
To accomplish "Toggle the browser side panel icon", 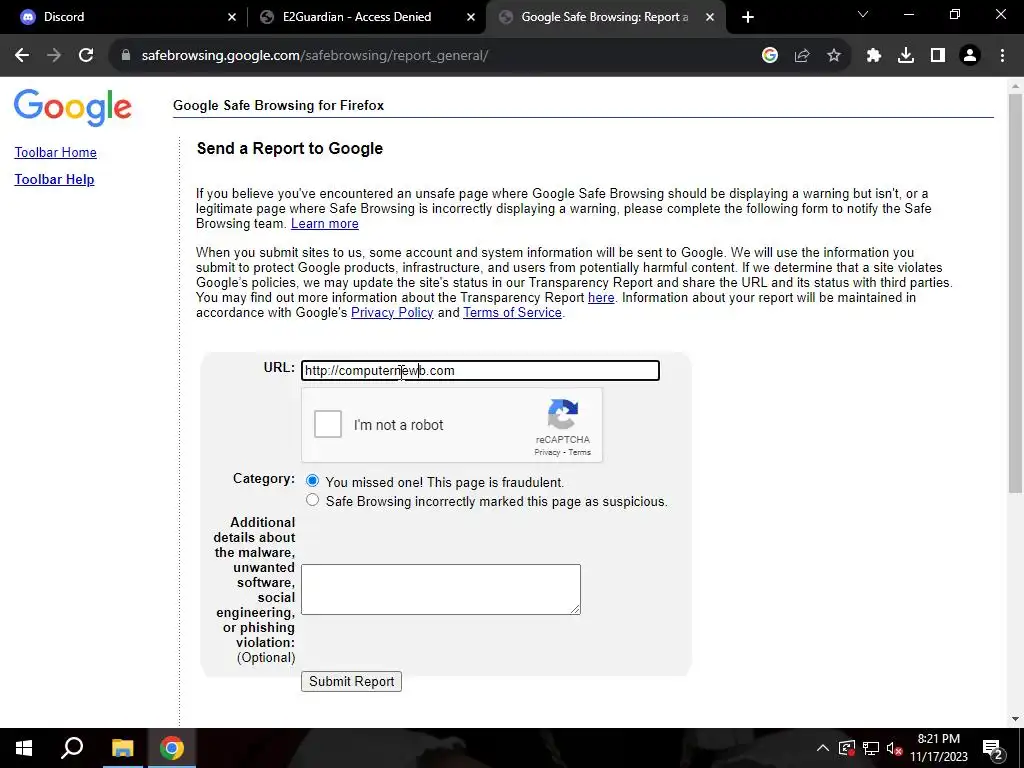I will (938, 56).
